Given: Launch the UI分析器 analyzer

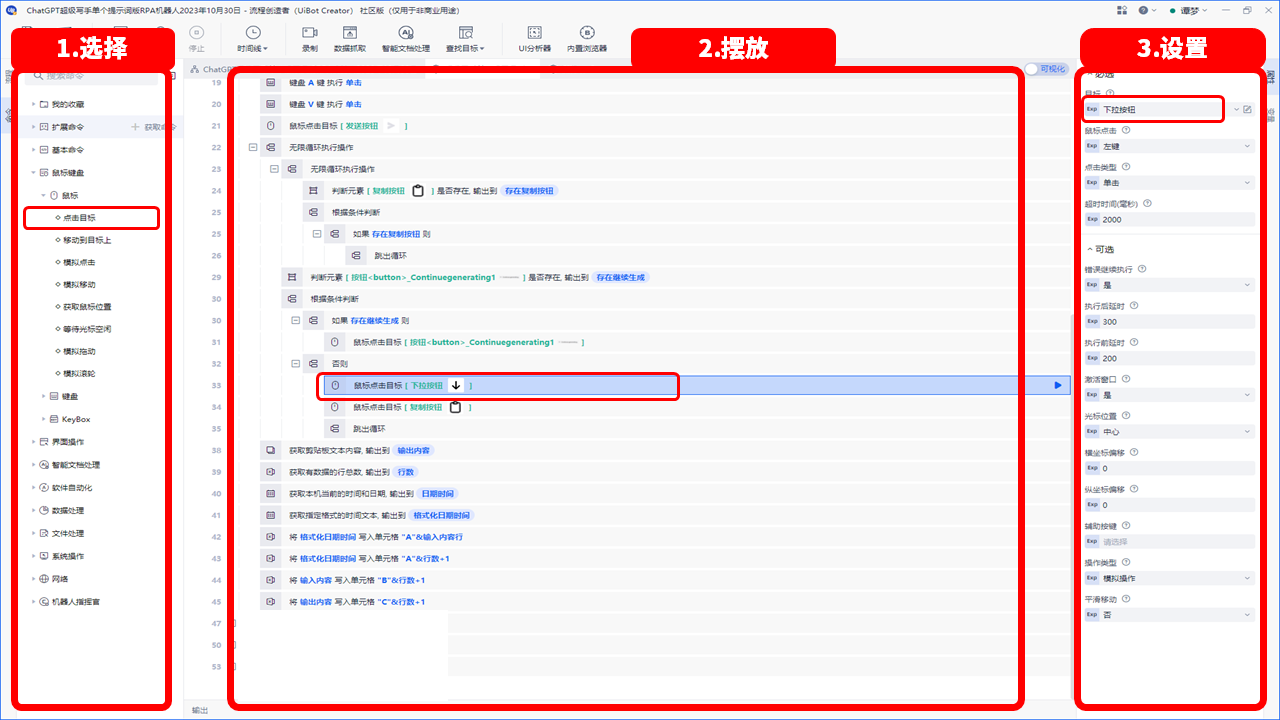Looking at the screenshot, I should click(x=534, y=39).
